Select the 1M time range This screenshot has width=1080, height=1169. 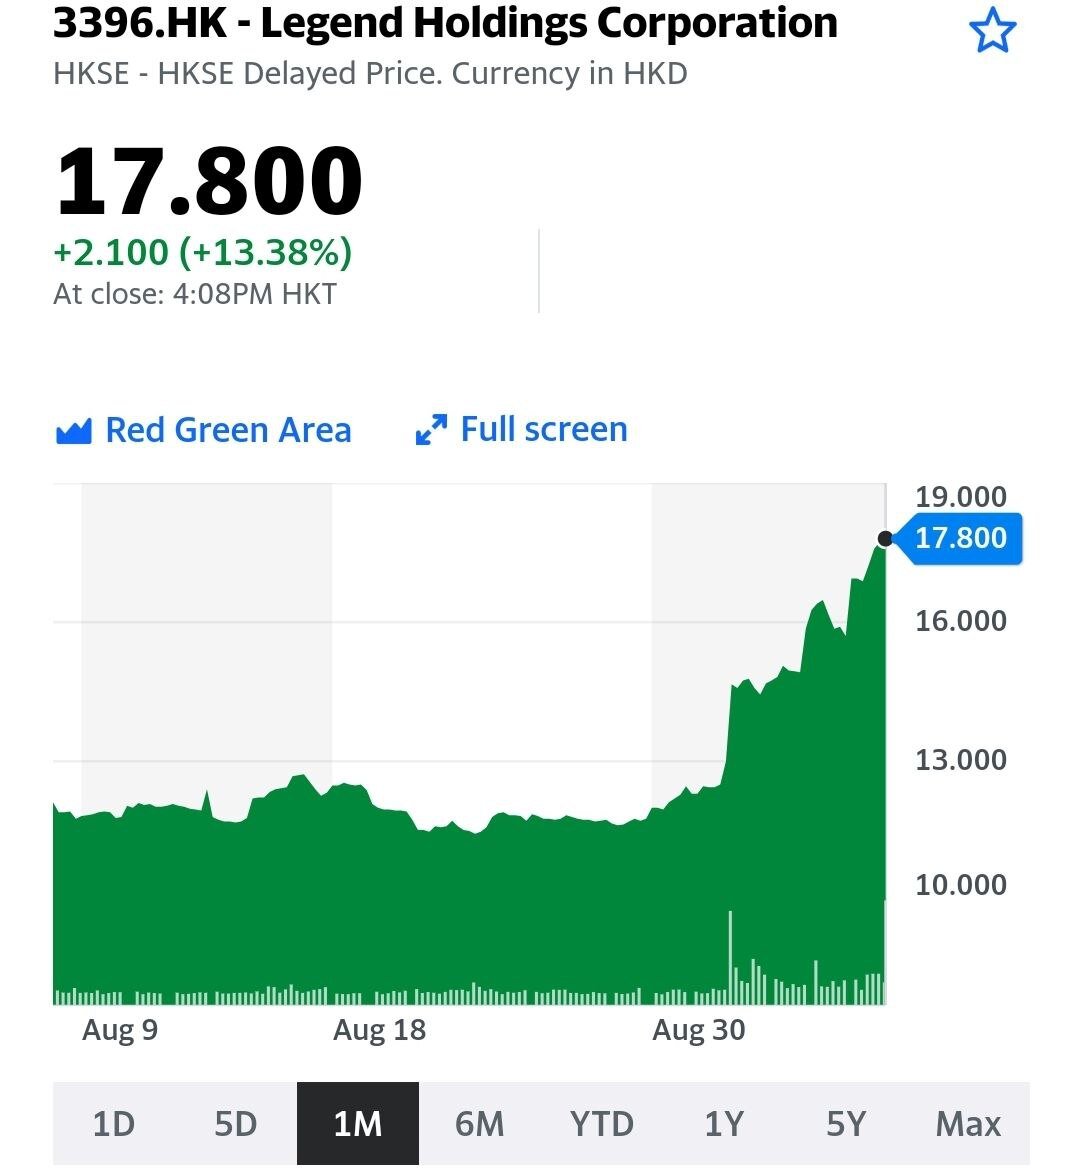pyautogui.click(x=358, y=1124)
